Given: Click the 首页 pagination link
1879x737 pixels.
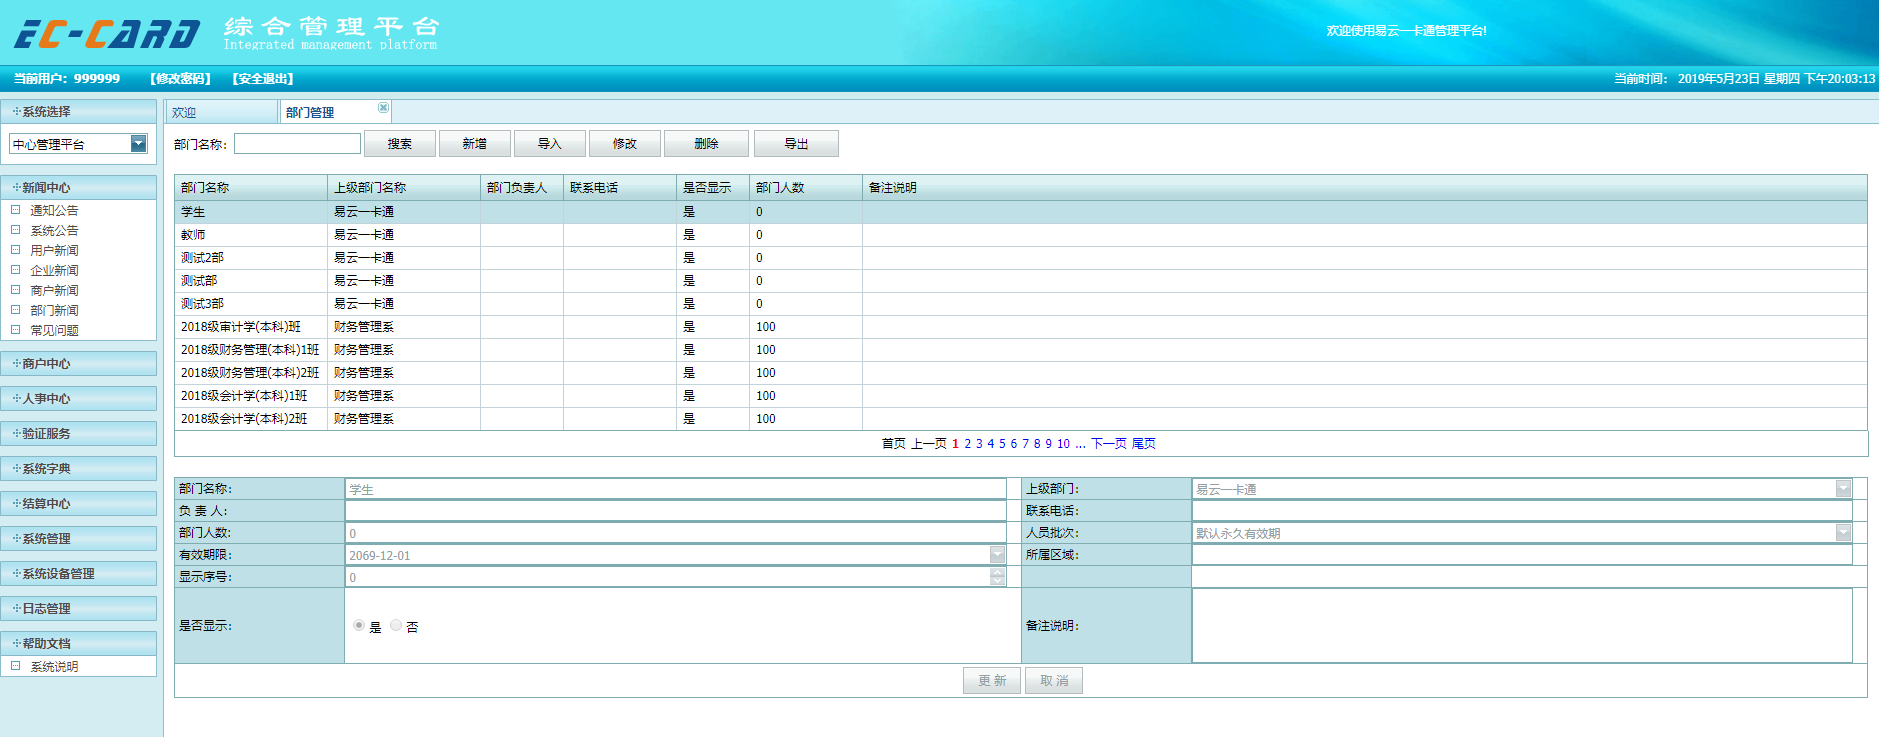Looking at the screenshot, I should click(x=894, y=444).
